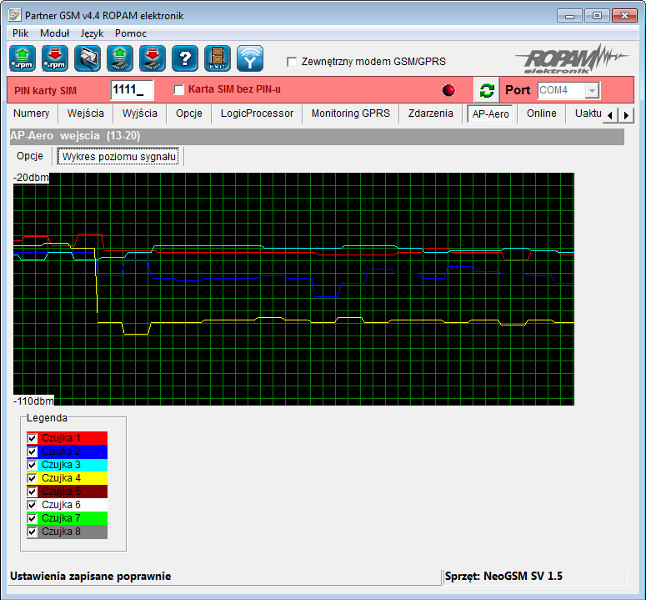Click the red Czujka 1 color swatch

[x=73, y=438]
